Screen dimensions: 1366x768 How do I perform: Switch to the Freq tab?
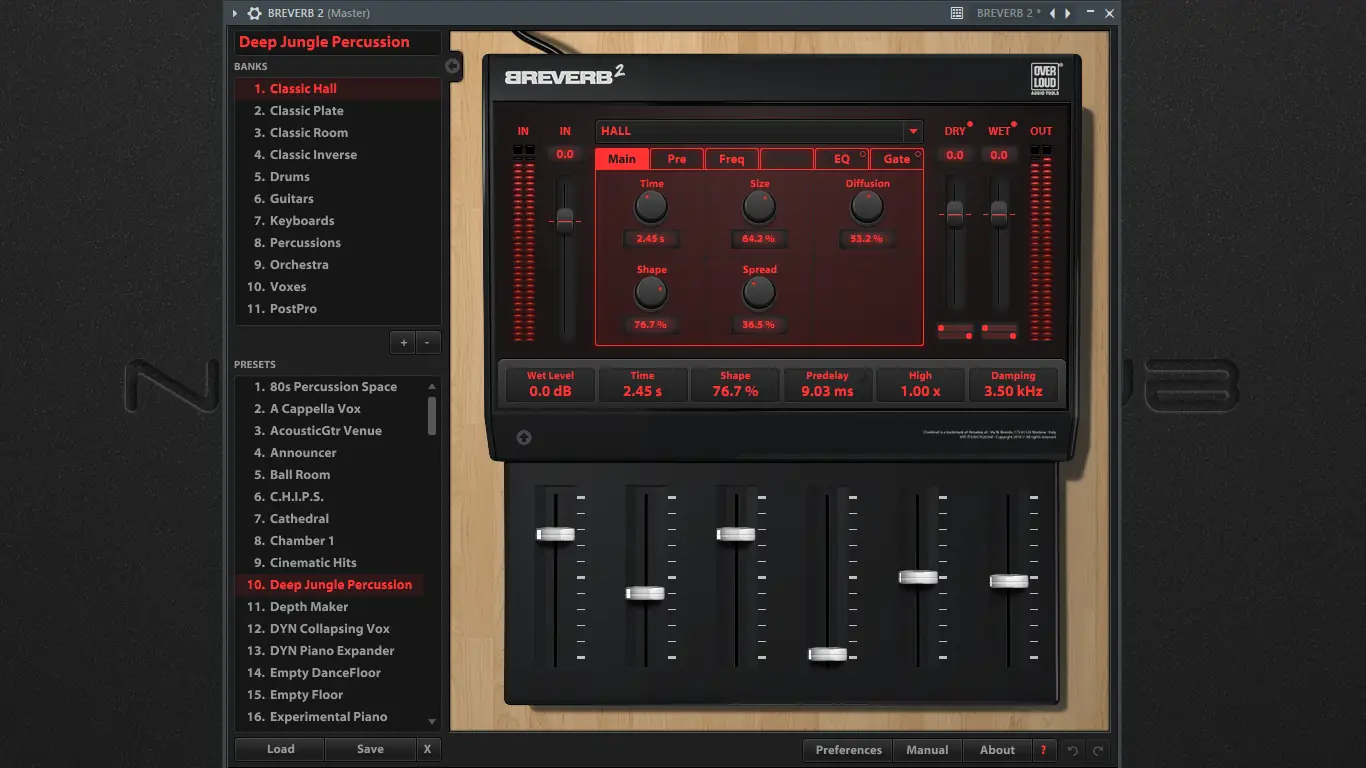click(732, 159)
